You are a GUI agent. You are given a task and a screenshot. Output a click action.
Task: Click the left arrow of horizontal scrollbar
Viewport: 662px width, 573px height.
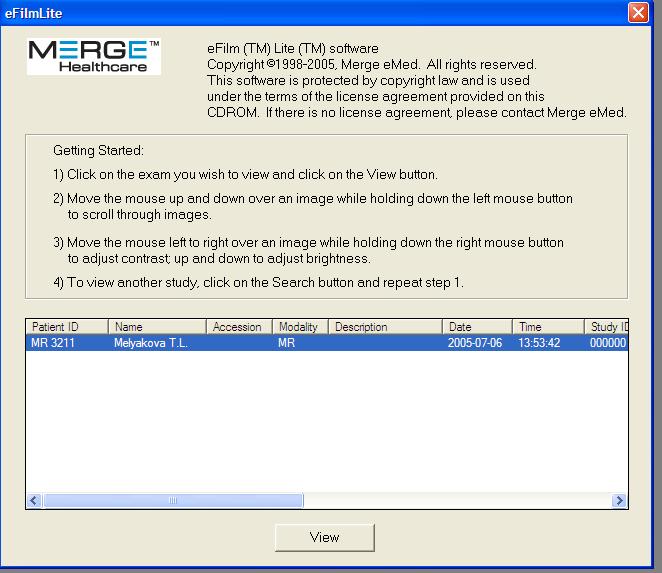(34, 500)
